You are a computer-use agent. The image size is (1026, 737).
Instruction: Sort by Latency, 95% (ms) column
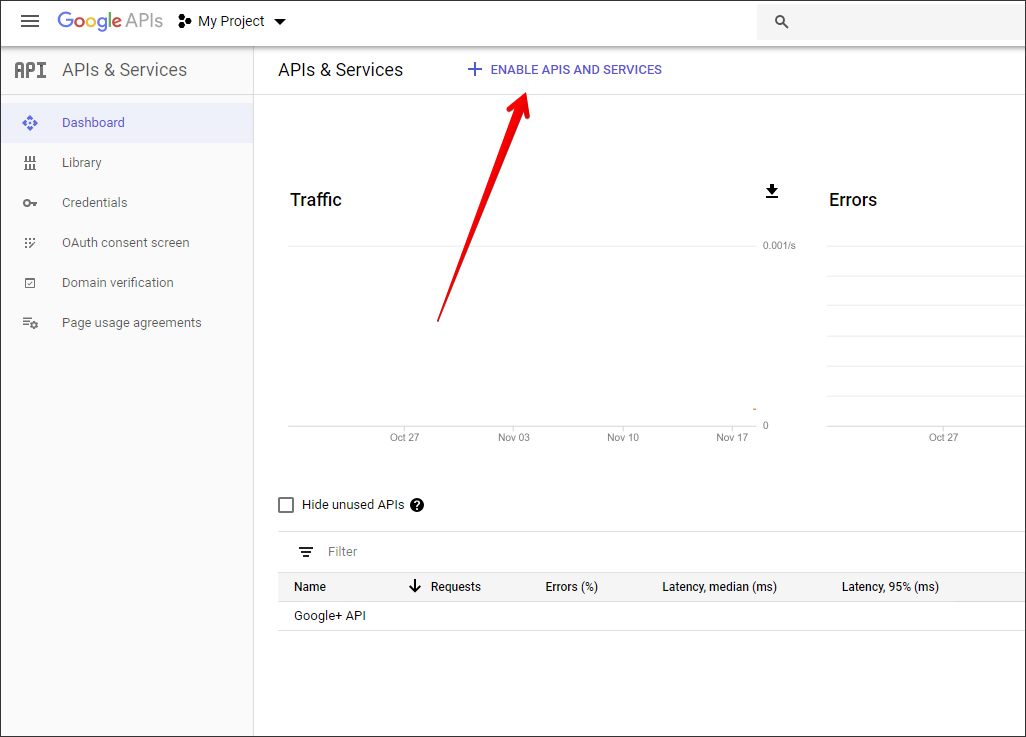[890, 587]
